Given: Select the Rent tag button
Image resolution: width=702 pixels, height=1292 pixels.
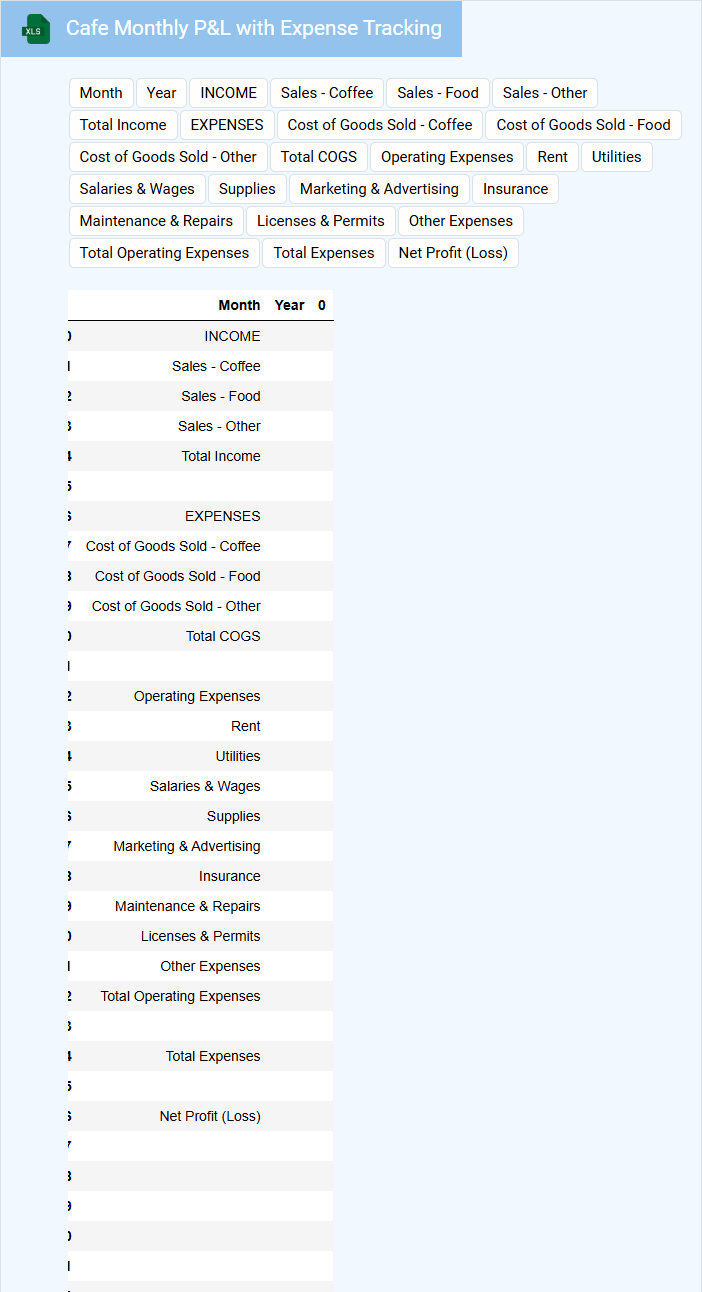Looking at the screenshot, I should [552, 157].
